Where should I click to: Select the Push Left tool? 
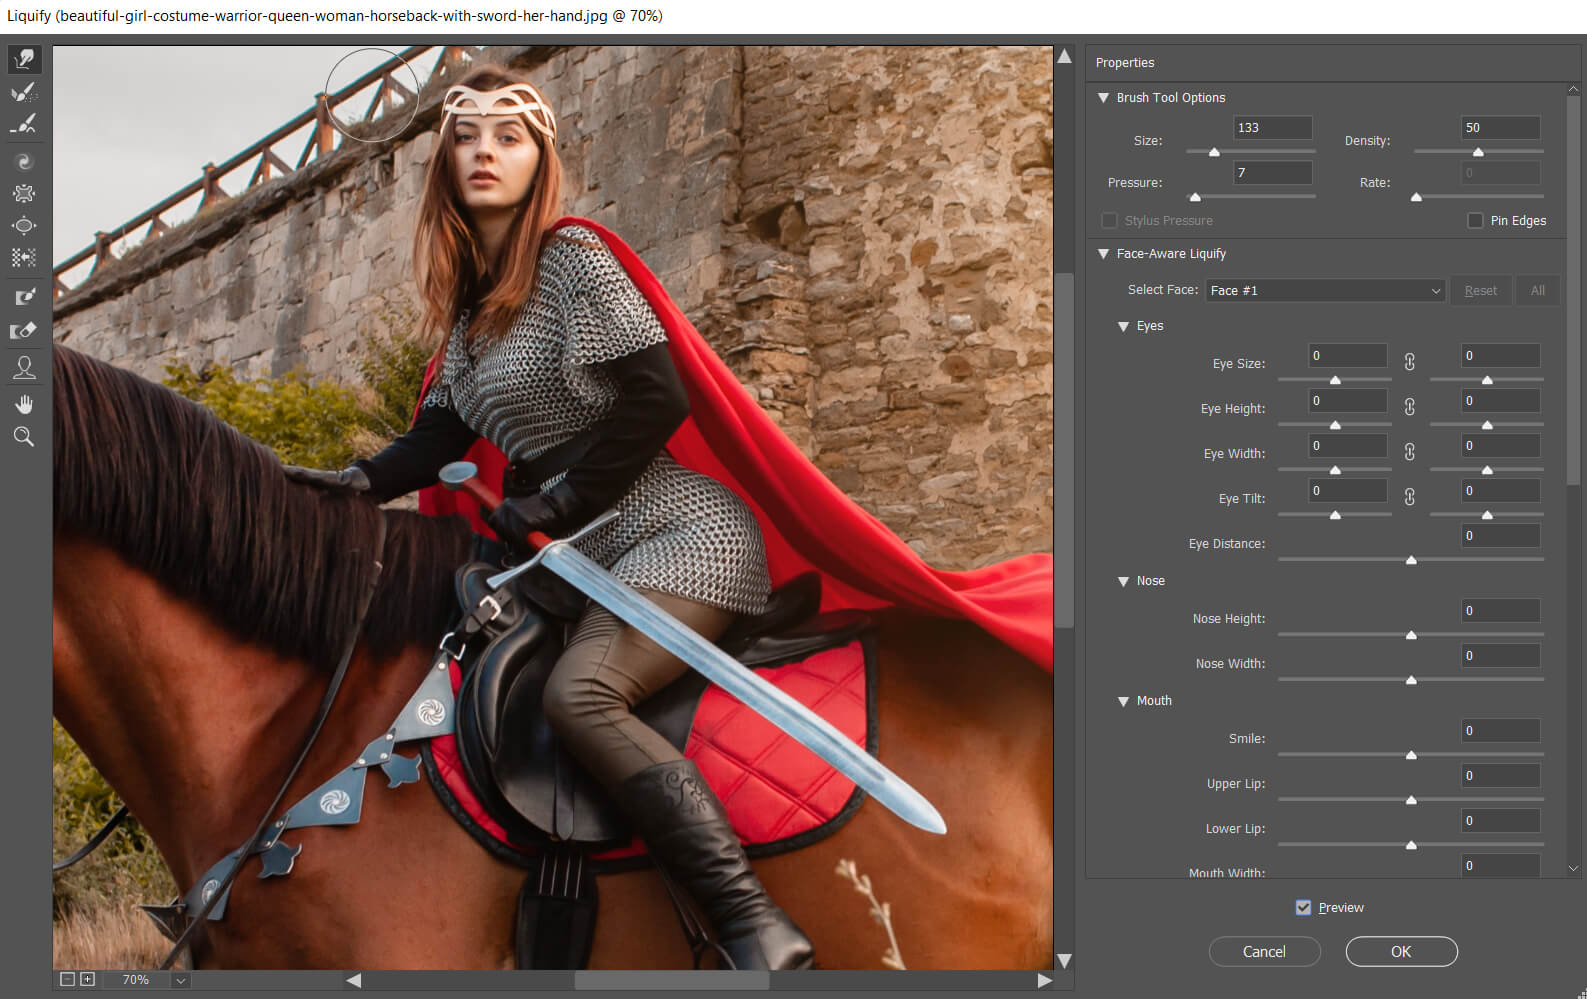click(x=24, y=257)
